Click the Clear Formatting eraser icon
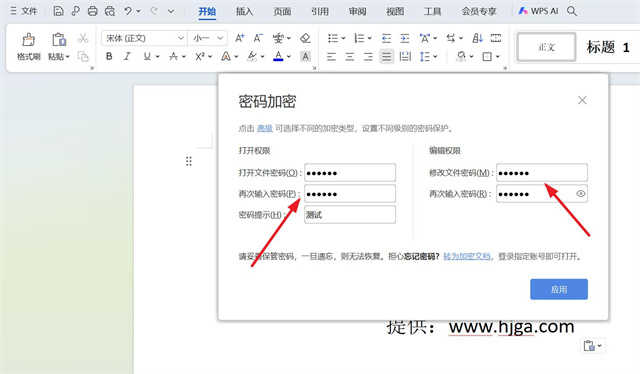The width and height of the screenshot is (640, 374). coord(305,38)
